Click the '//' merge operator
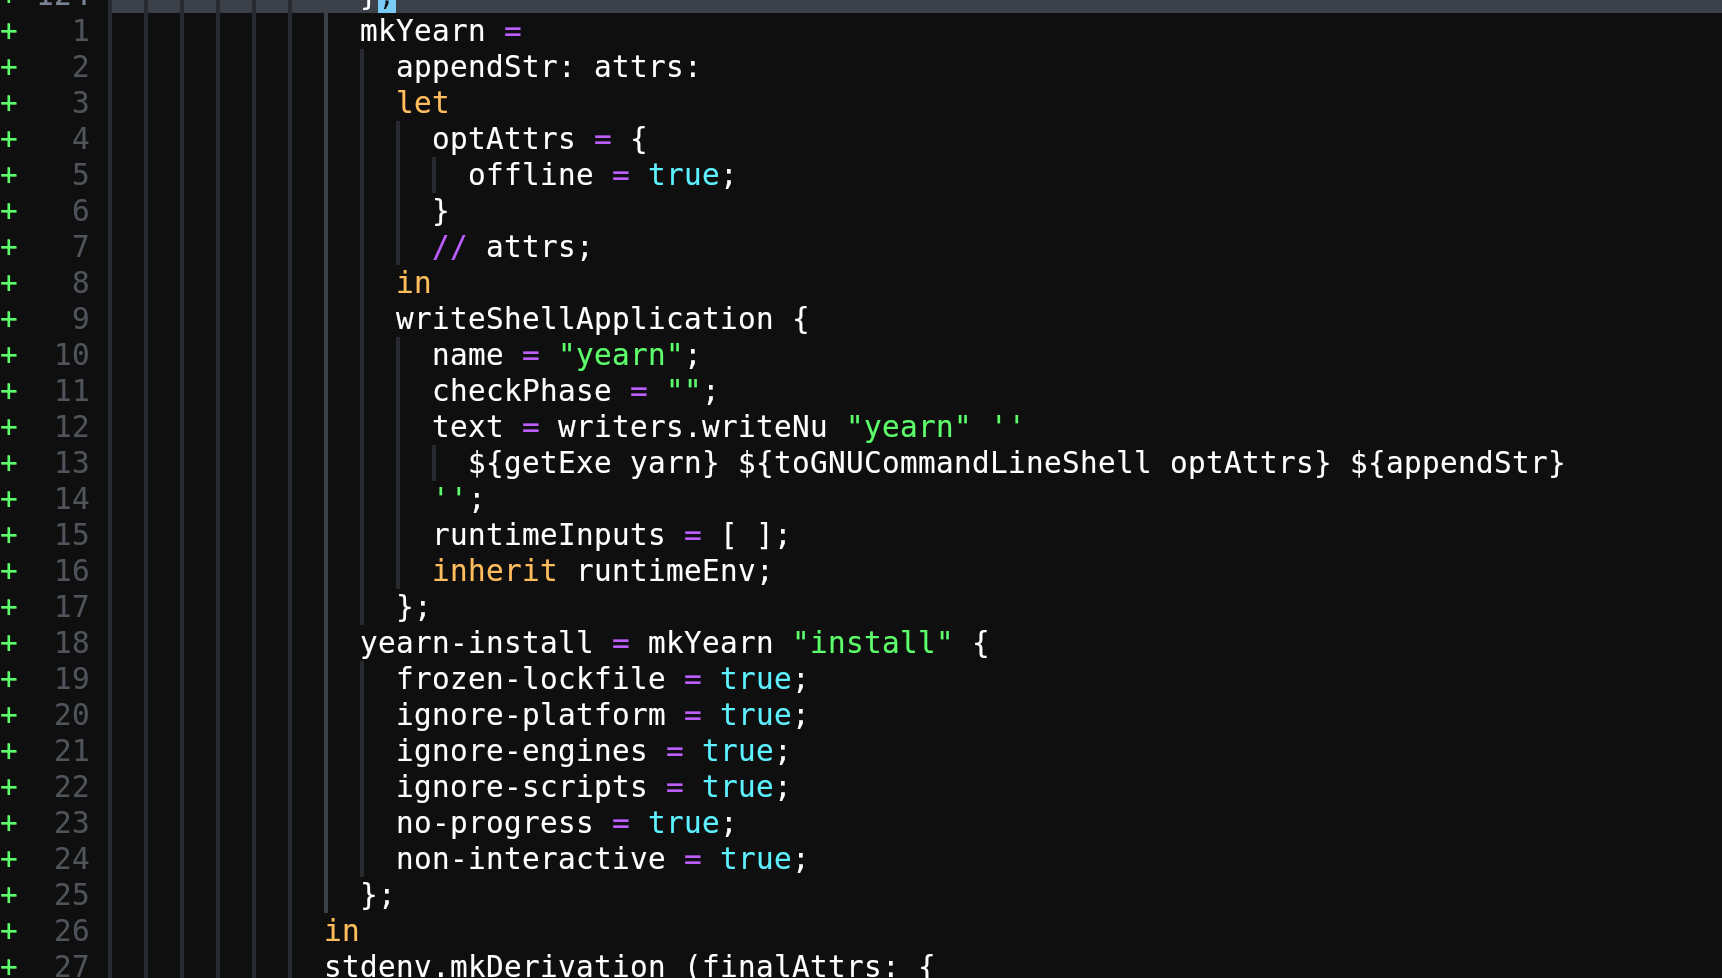 [449, 248]
